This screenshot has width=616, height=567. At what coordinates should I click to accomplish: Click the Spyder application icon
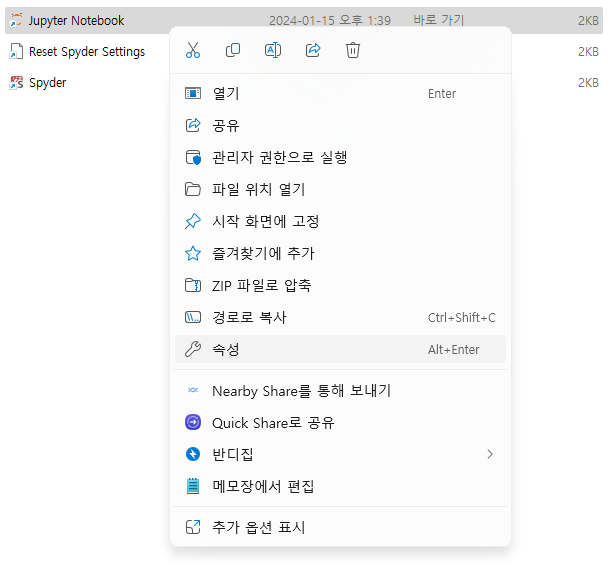point(16,83)
